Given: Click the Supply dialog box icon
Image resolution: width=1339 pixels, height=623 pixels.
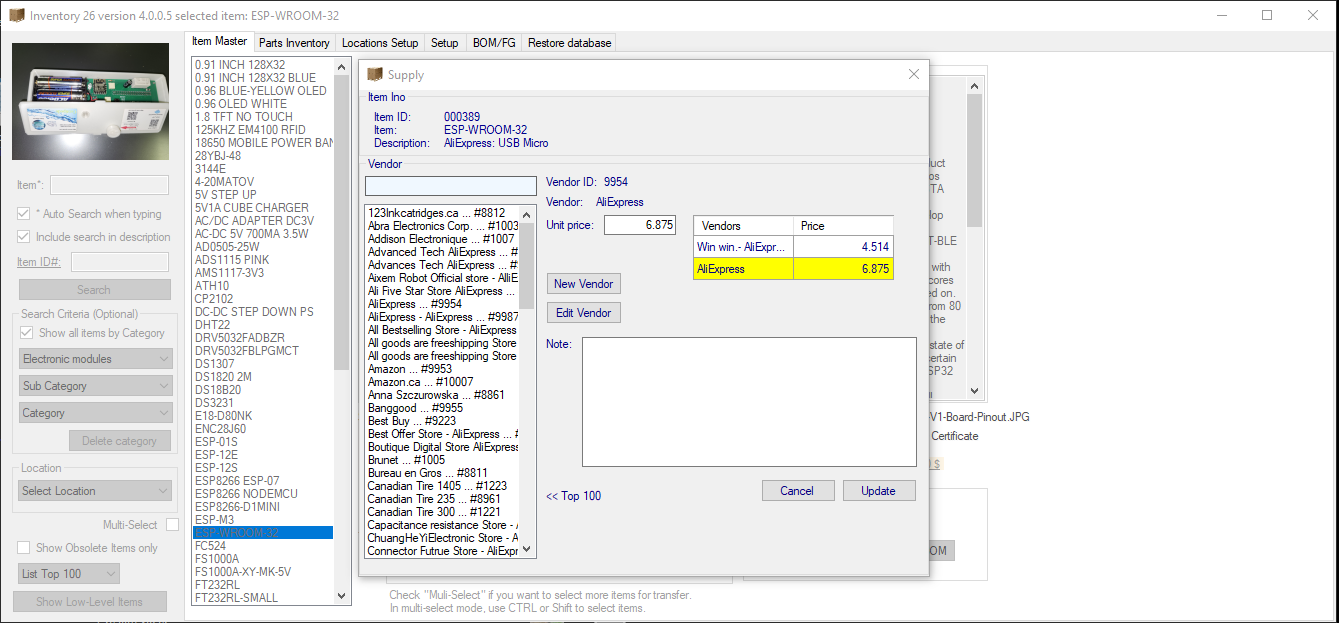Looking at the screenshot, I should click(375, 74).
